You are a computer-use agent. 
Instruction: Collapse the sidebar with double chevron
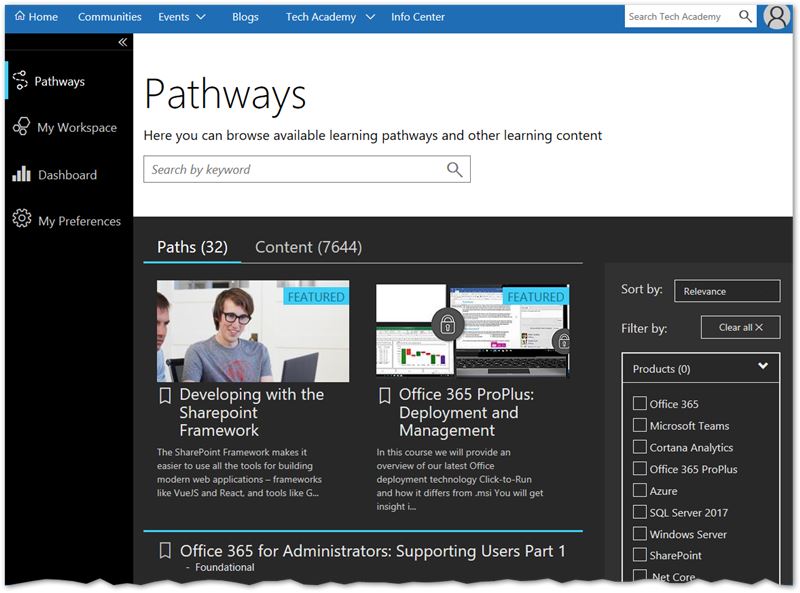pos(122,42)
